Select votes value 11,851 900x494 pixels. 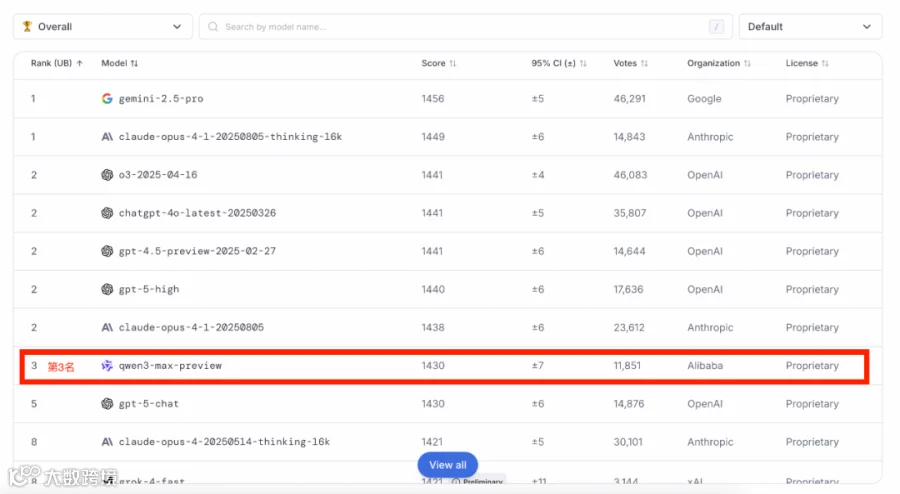[x=627, y=365]
